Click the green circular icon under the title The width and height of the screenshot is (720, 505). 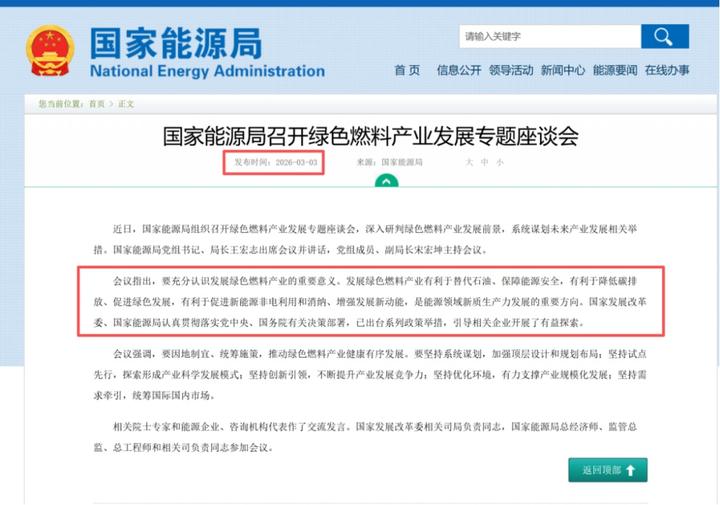[386, 181]
